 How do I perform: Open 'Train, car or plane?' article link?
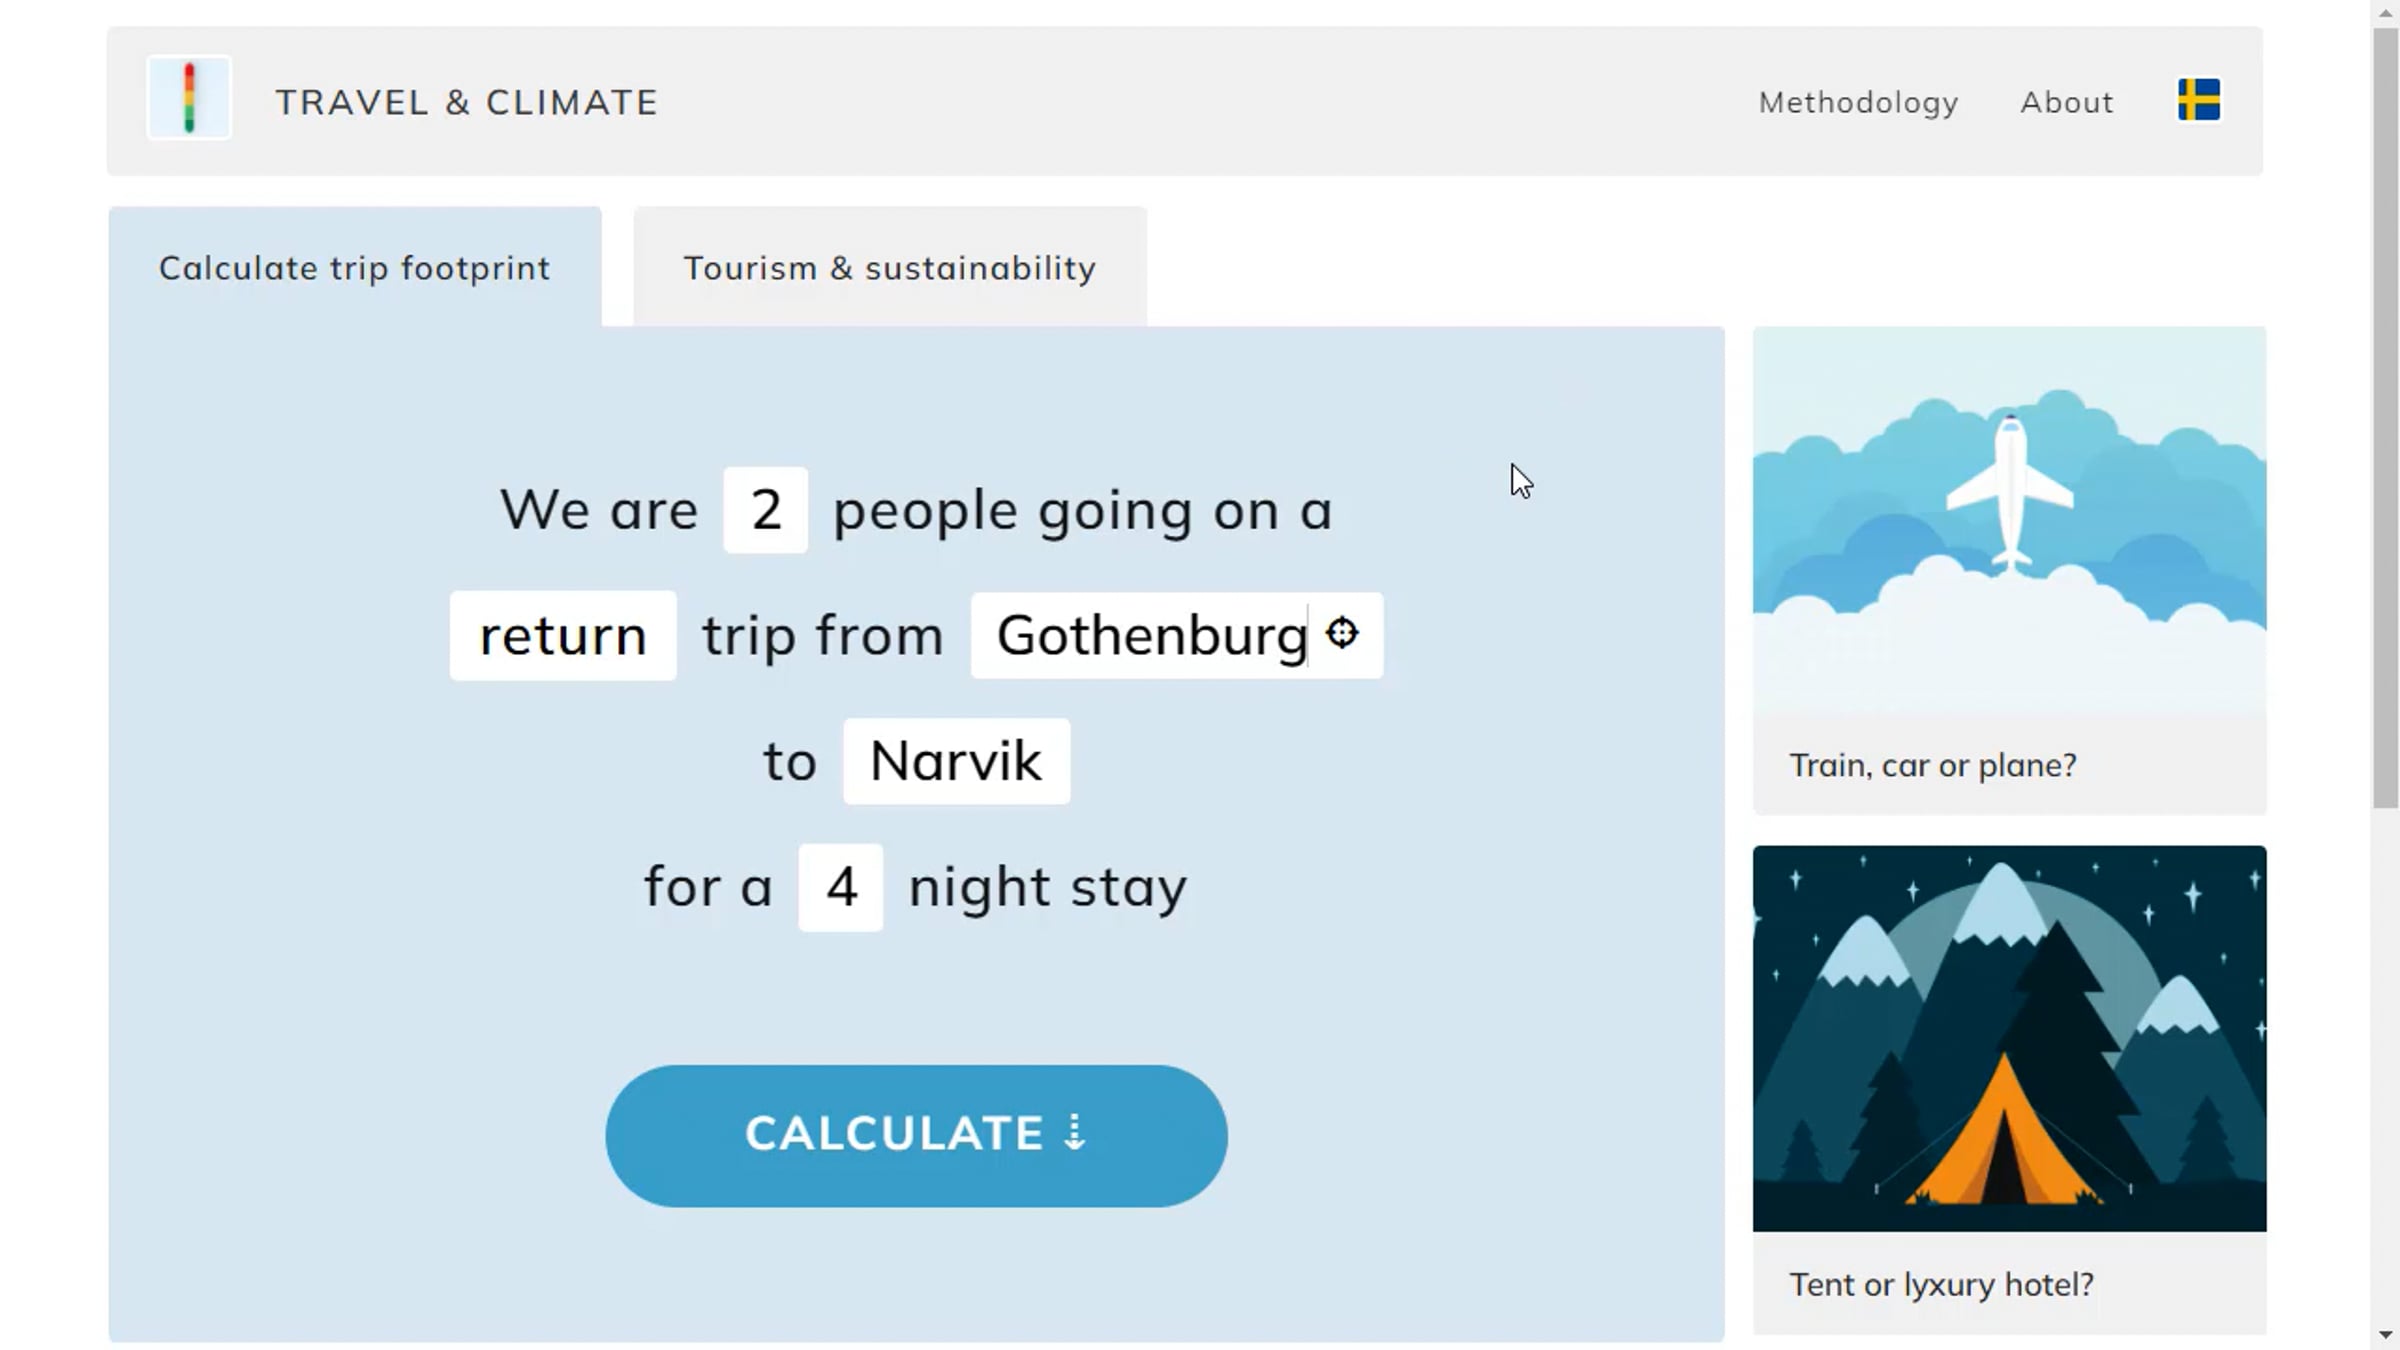1932,765
